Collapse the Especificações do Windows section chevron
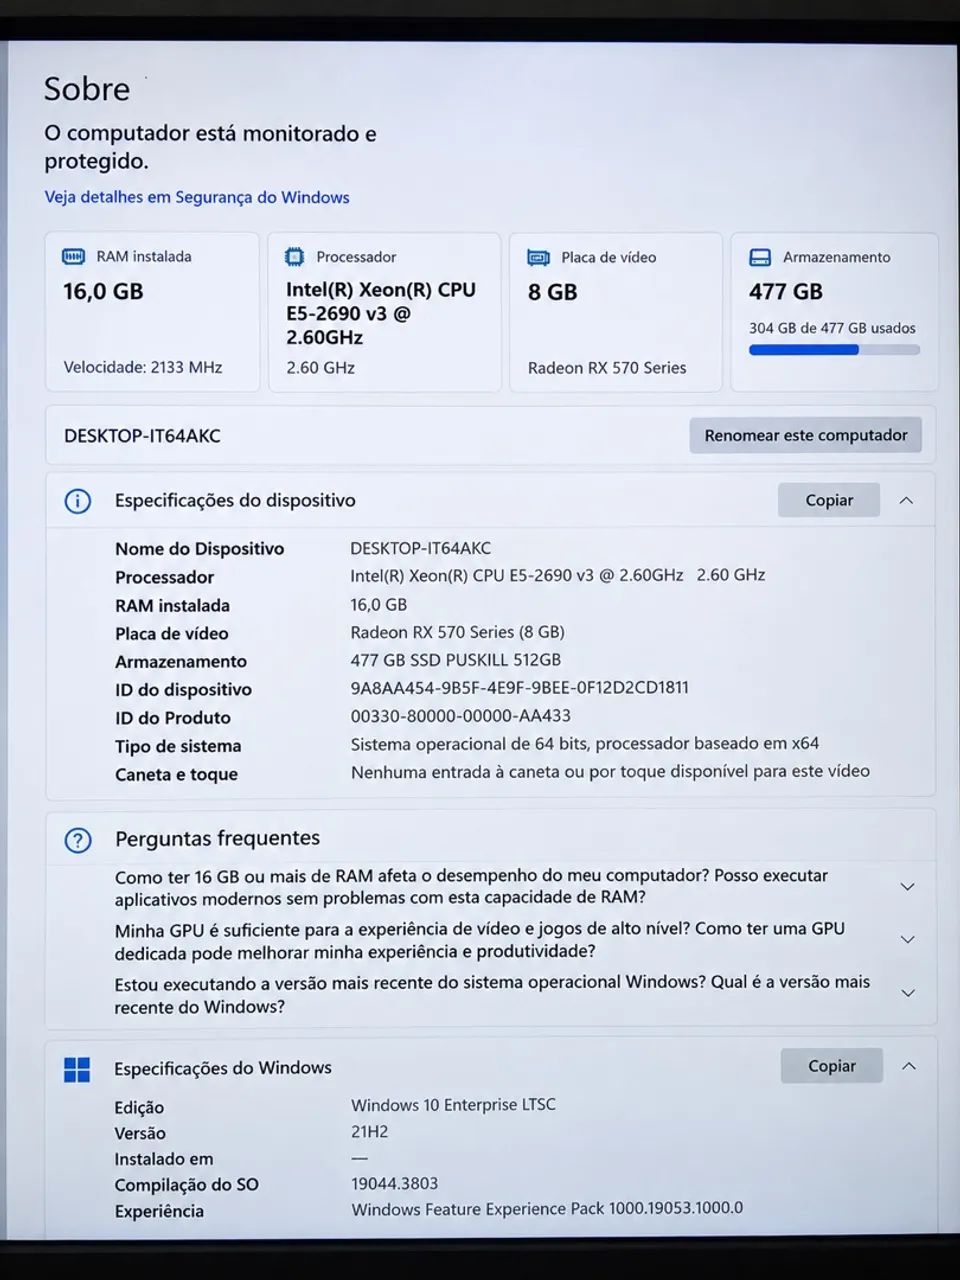This screenshot has height=1280, width=960. click(x=909, y=1066)
